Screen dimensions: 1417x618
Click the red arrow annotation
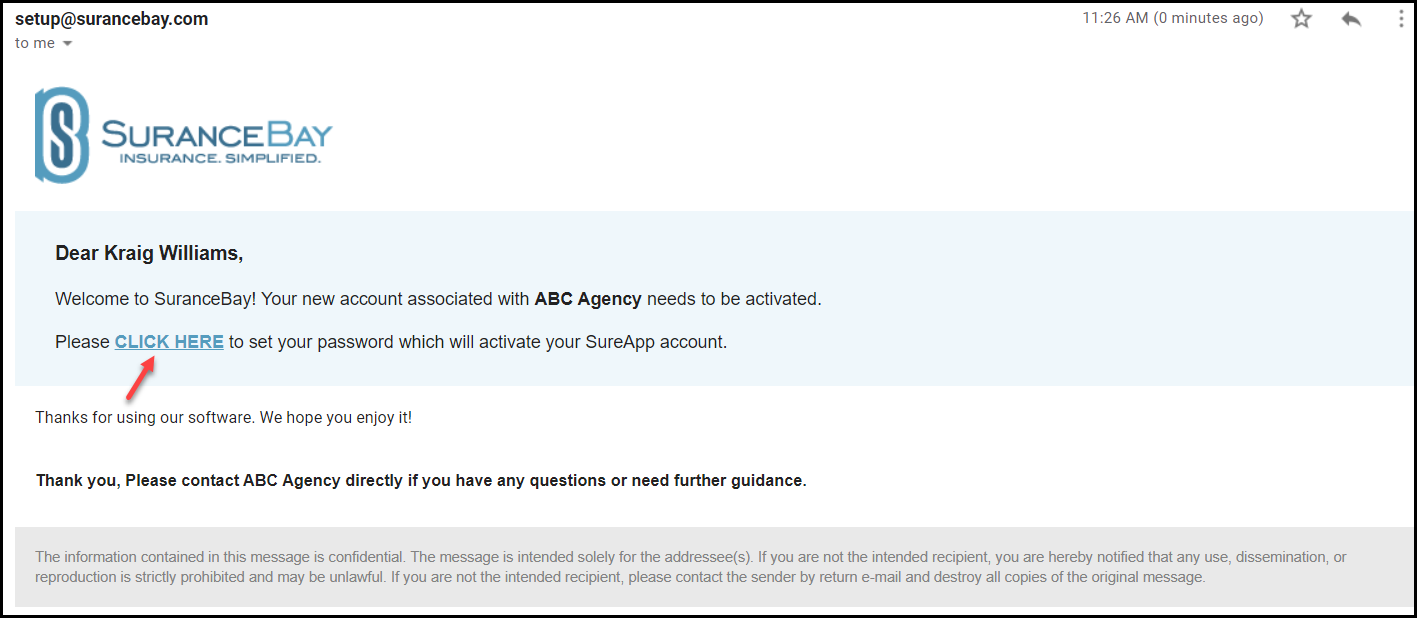point(141,379)
